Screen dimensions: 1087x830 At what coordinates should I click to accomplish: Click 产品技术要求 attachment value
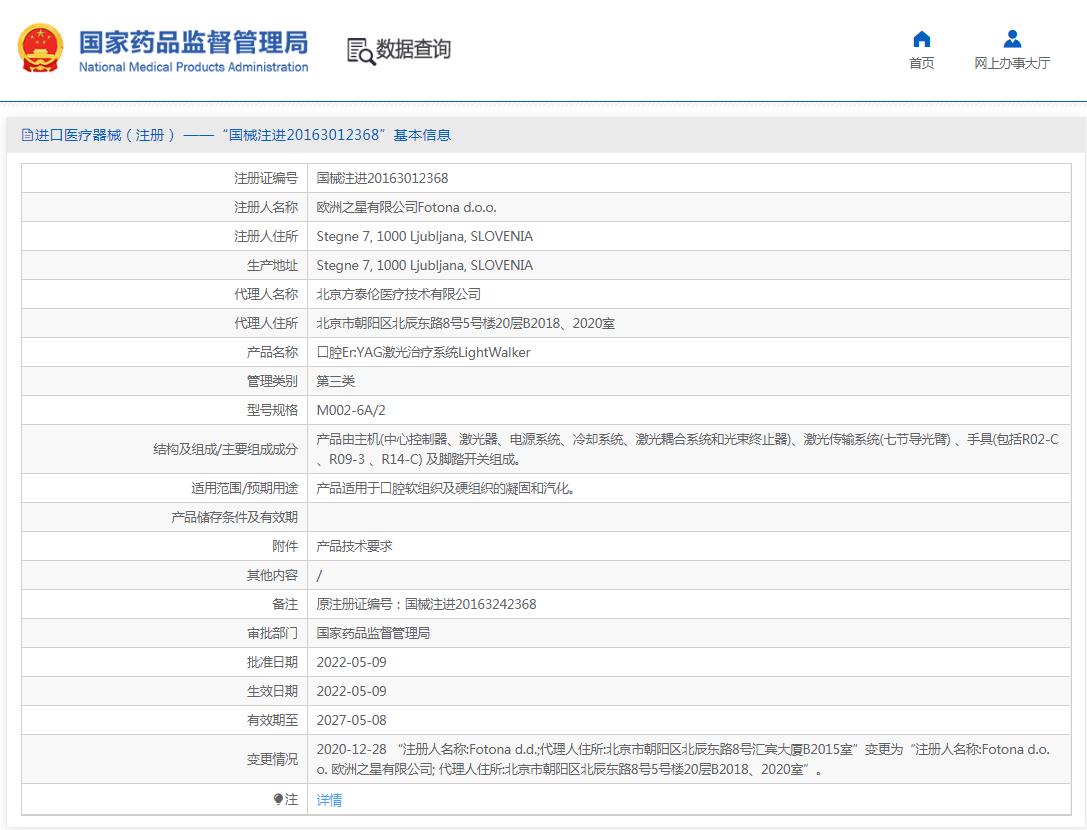[354, 546]
